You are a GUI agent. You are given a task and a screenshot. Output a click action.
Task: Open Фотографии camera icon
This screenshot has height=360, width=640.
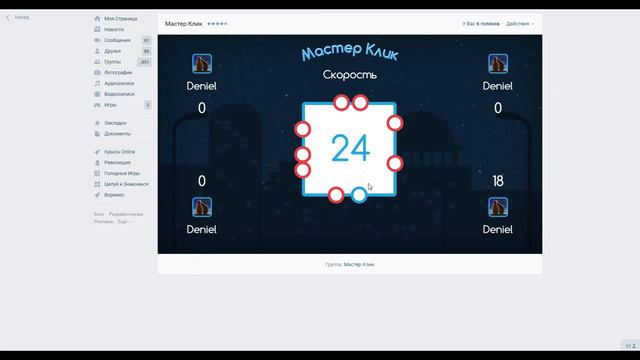click(x=97, y=73)
